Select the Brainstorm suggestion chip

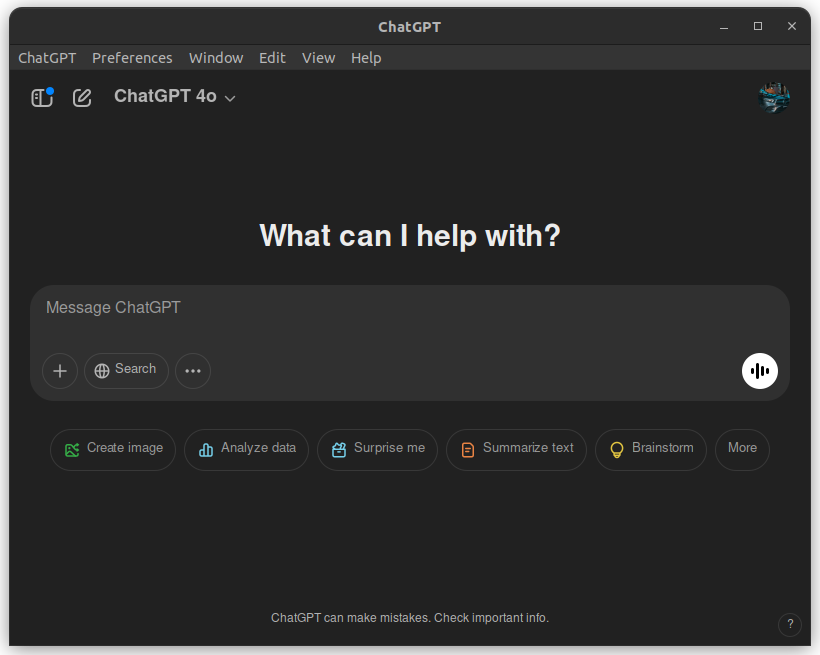click(x=651, y=449)
